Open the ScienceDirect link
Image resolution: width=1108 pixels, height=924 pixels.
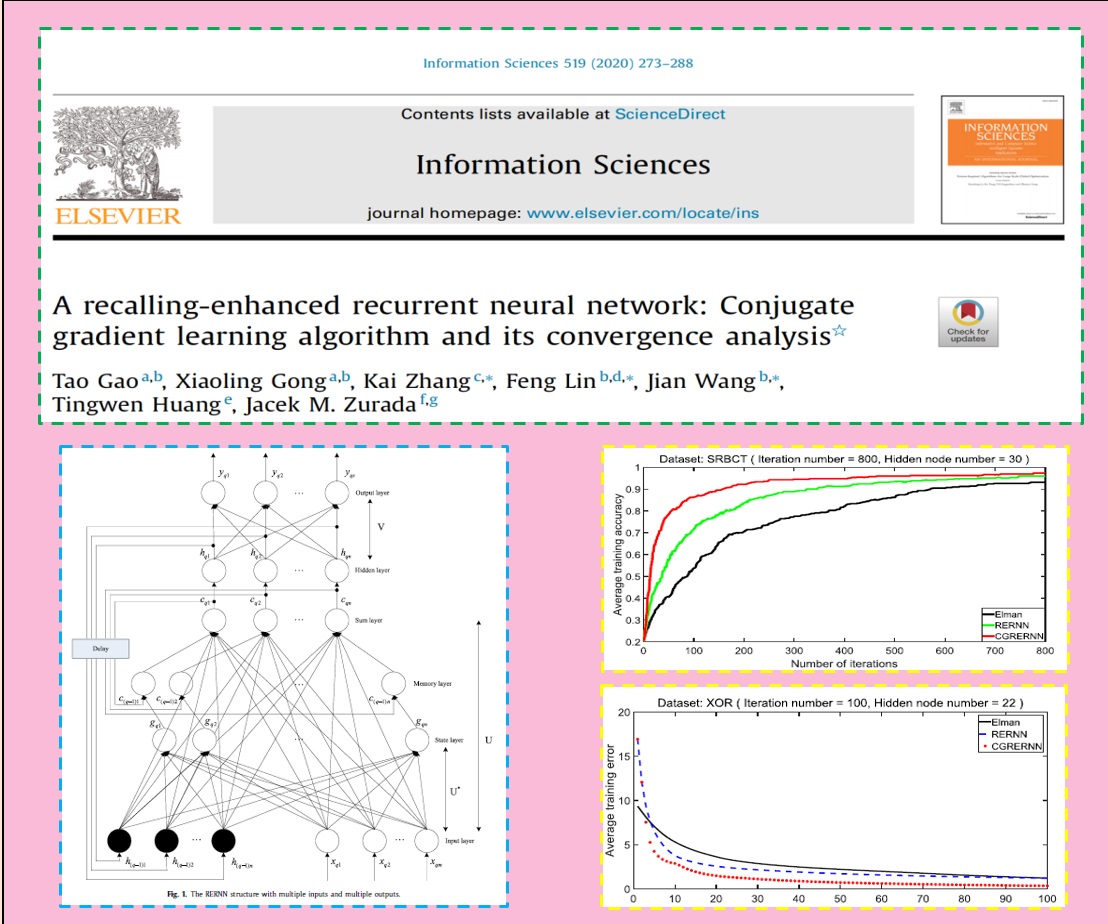670,114
